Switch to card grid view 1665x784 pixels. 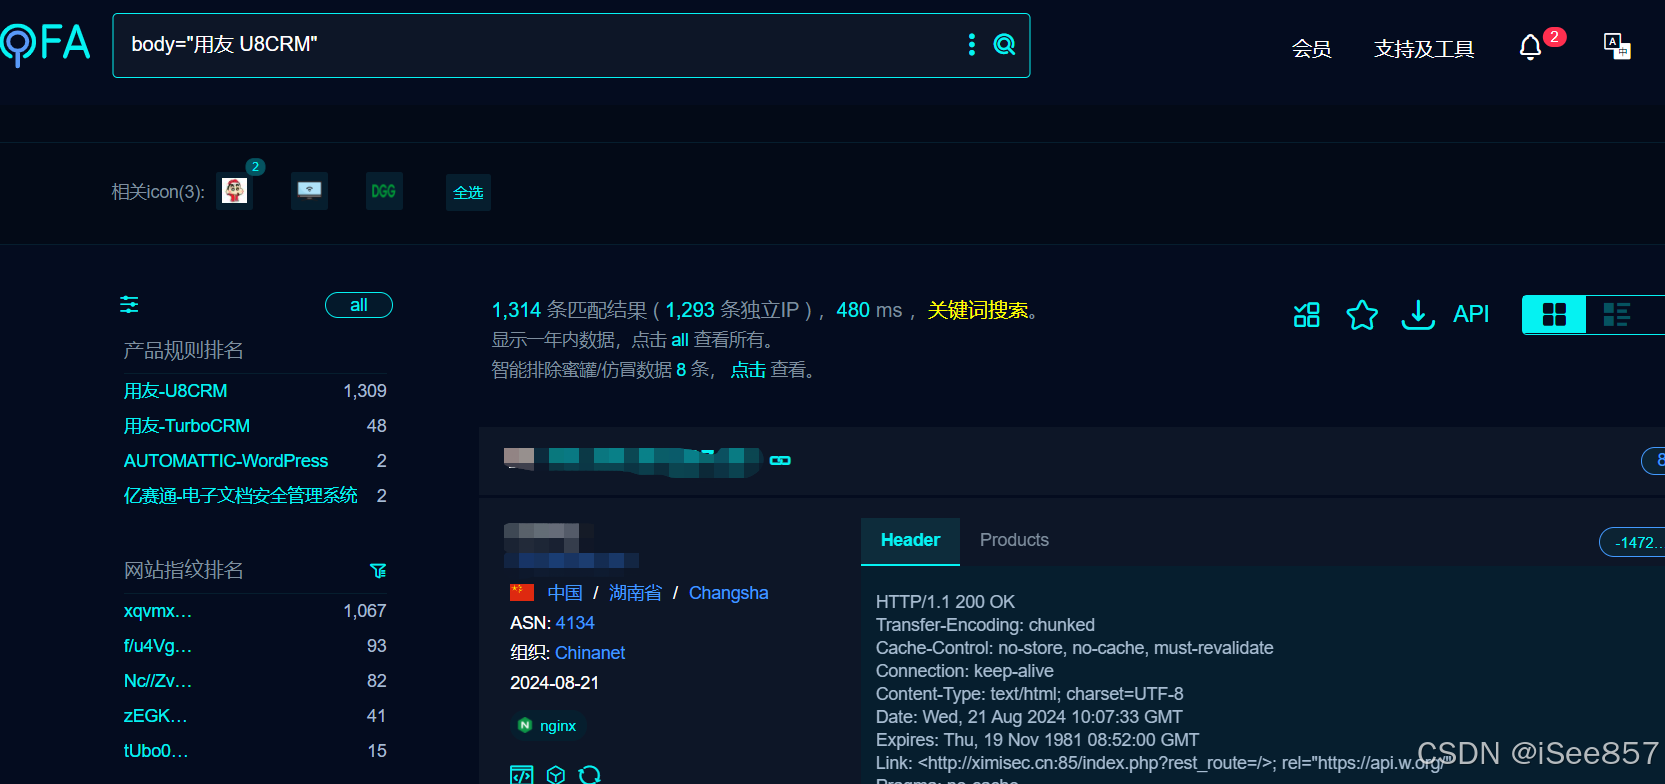pos(1554,315)
